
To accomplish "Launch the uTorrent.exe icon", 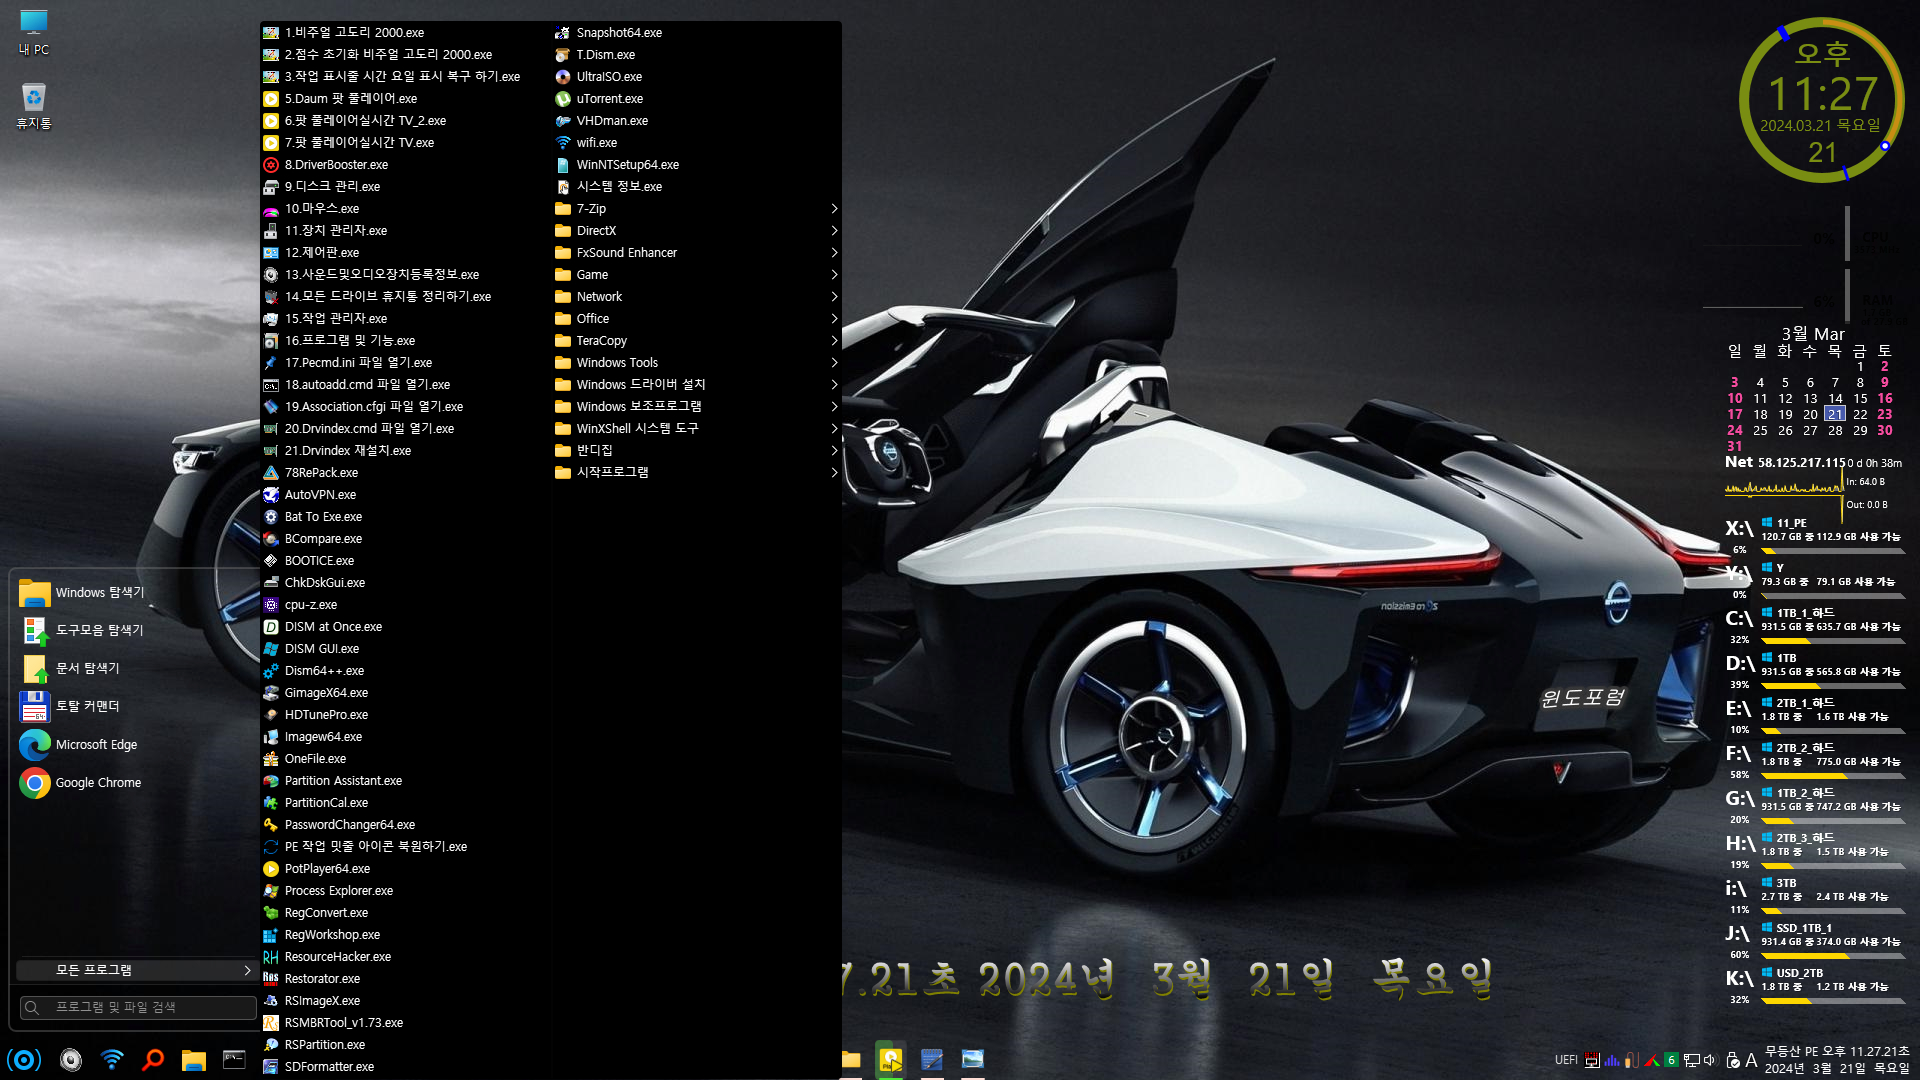I will point(563,99).
